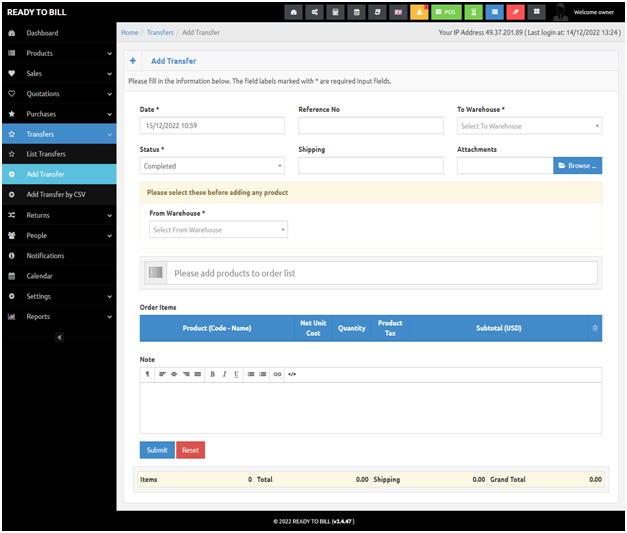Click the add products to order search field
Image resolution: width=627 pixels, height=533 pixels.
[382, 273]
